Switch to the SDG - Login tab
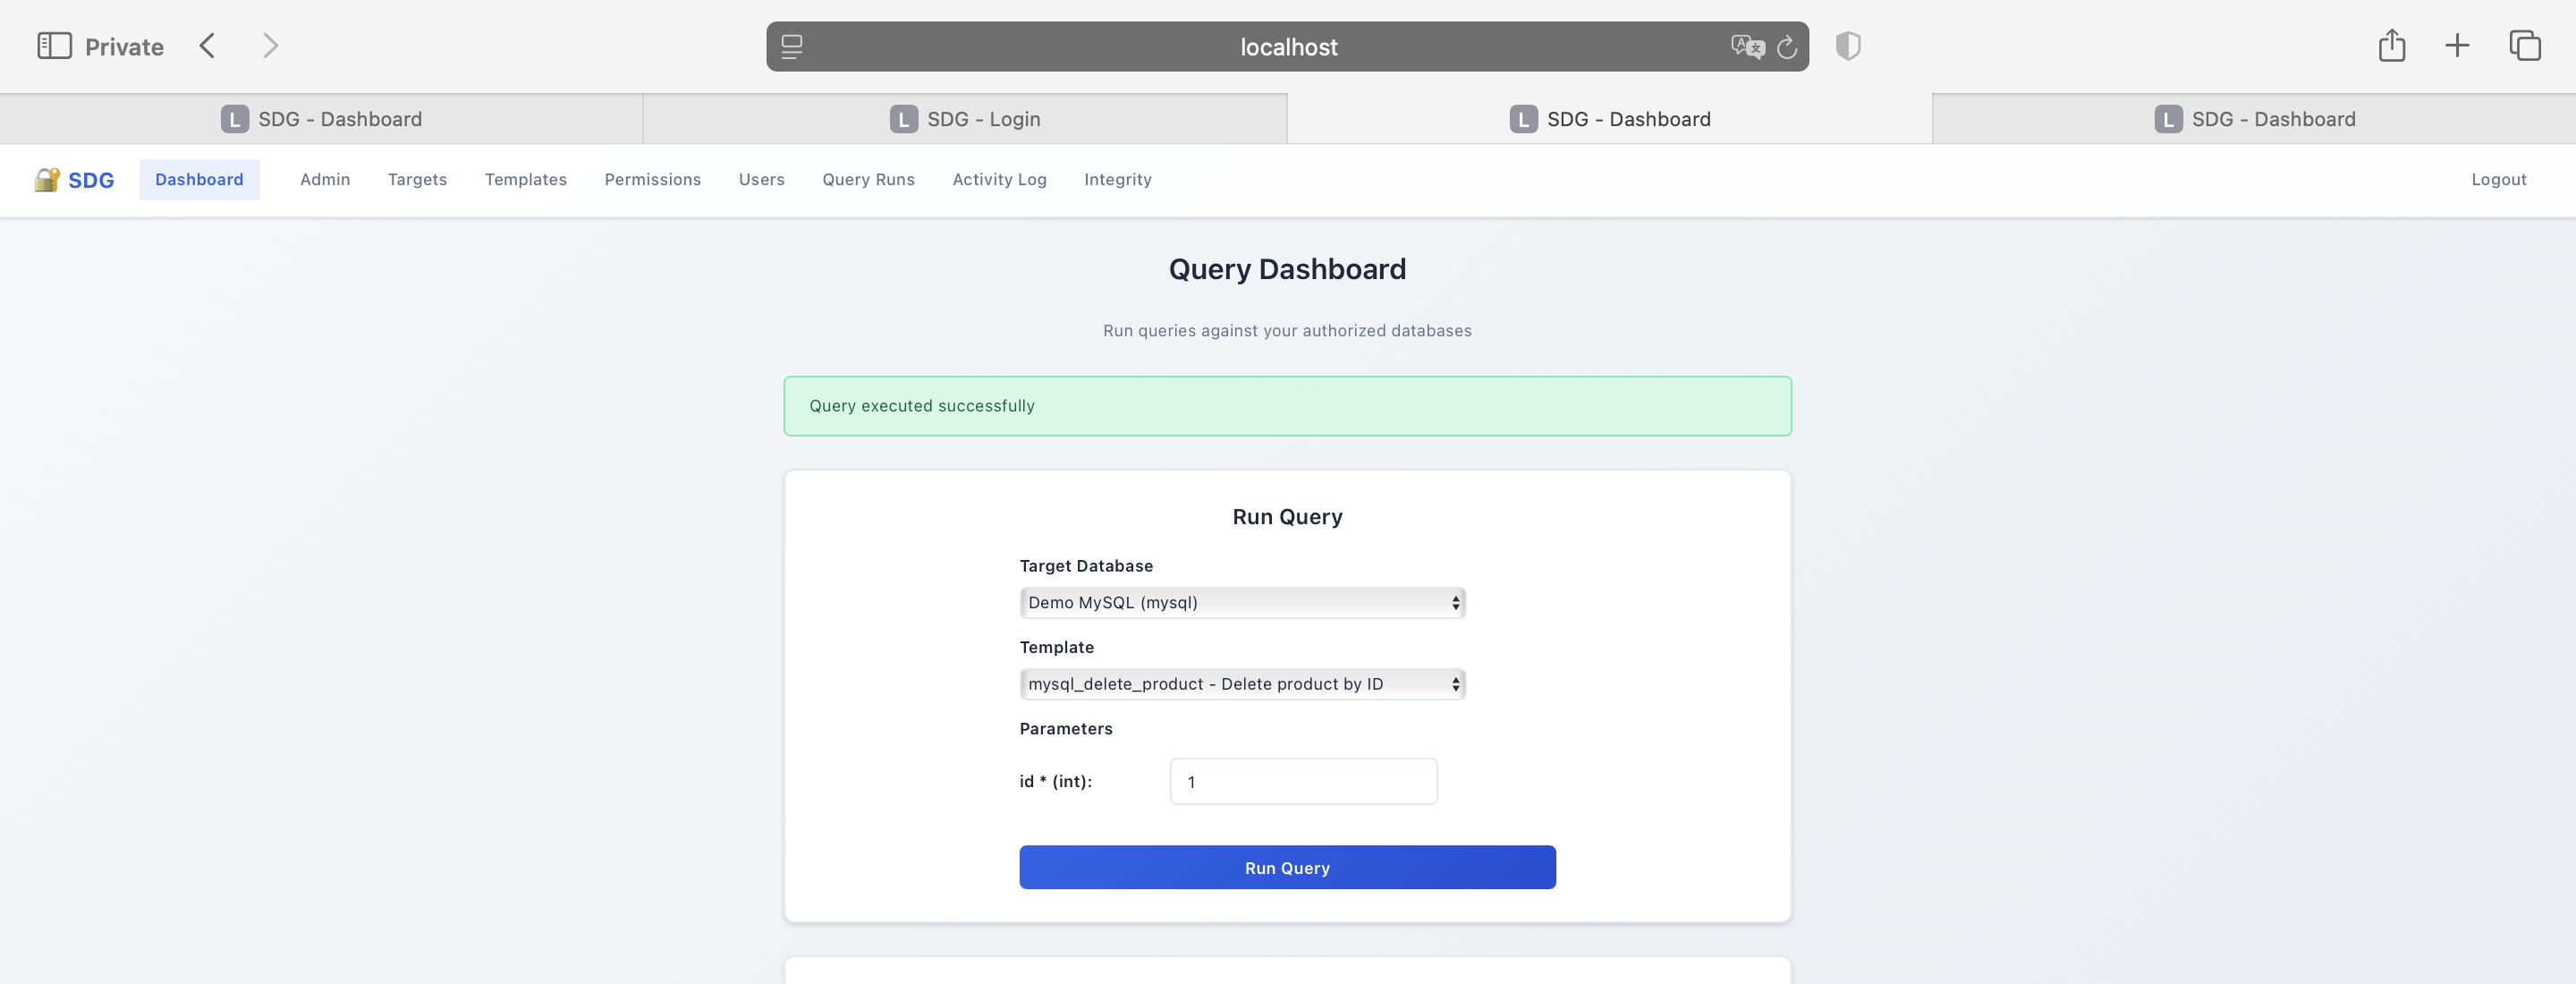This screenshot has height=984, width=2576. (964, 118)
